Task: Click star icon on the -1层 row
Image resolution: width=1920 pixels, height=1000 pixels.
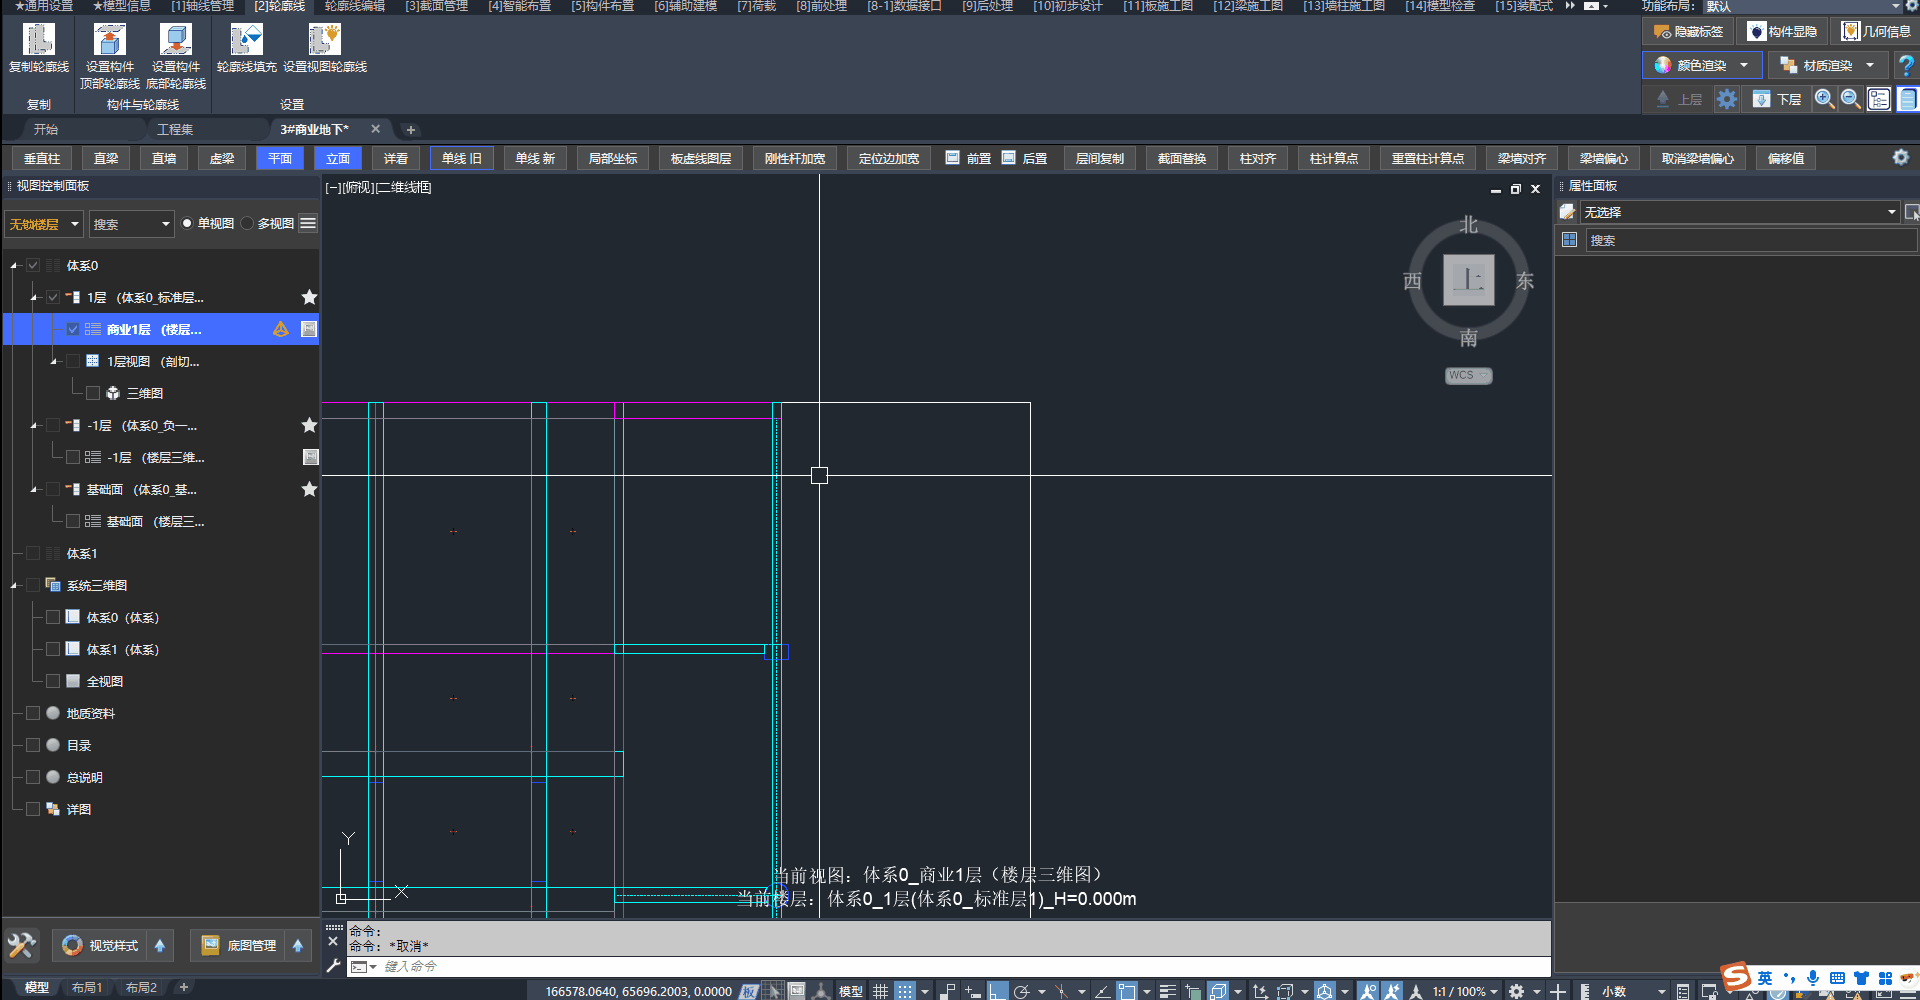Action: click(309, 426)
